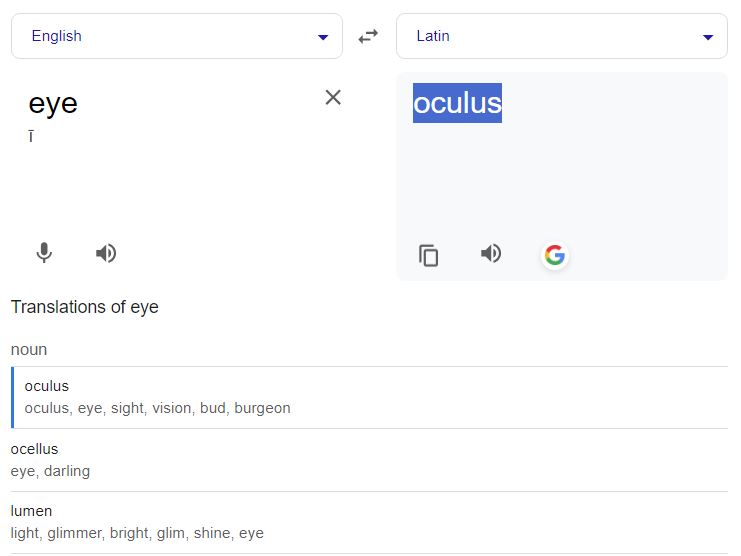The width and height of the screenshot is (741, 556).
Task: Click the 'noun' part-of-speech label
Action: click(29, 350)
